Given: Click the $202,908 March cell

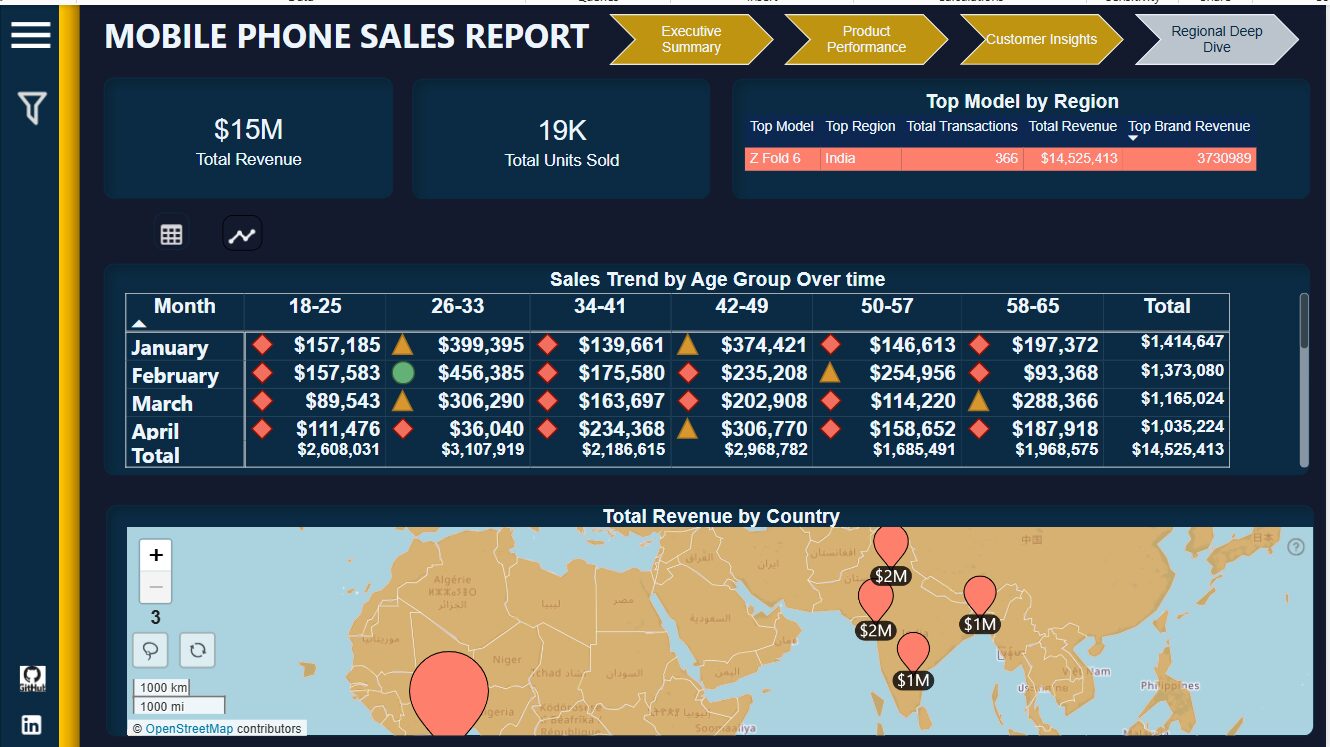Looking at the screenshot, I should click(764, 401).
